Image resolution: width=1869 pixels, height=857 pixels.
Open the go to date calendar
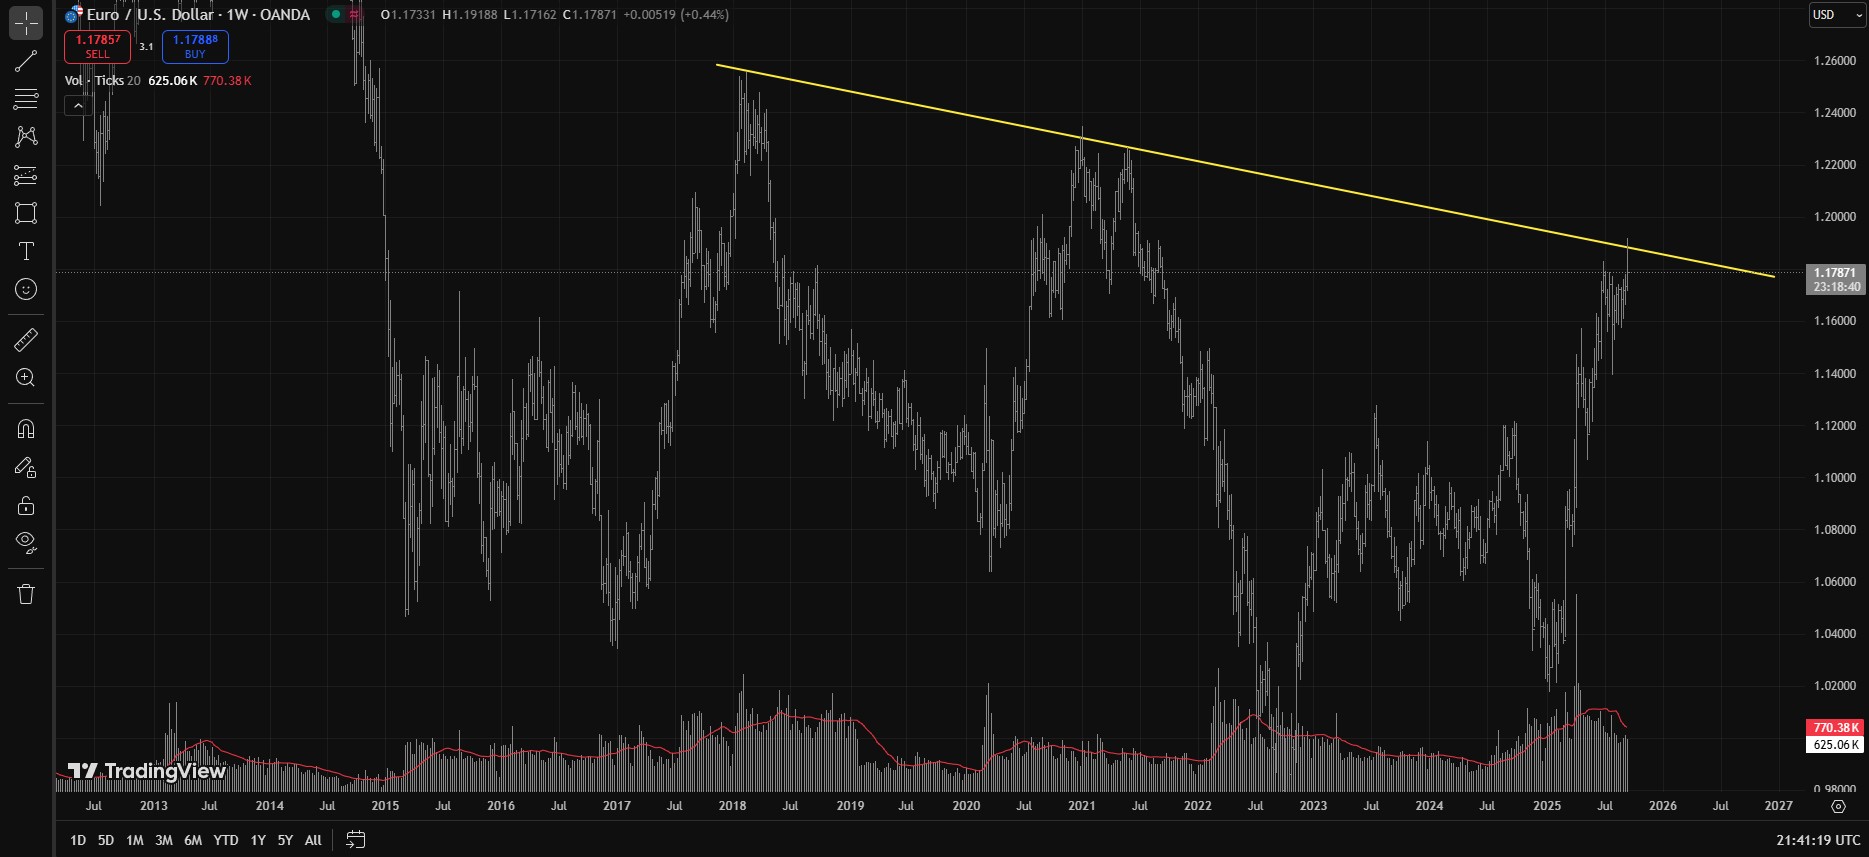pyautogui.click(x=355, y=840)
